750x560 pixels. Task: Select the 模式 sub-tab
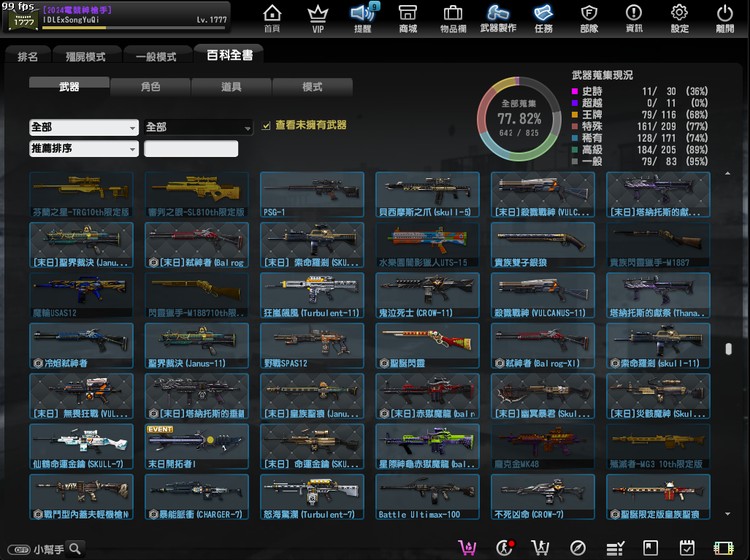click(x=312, y=87)
